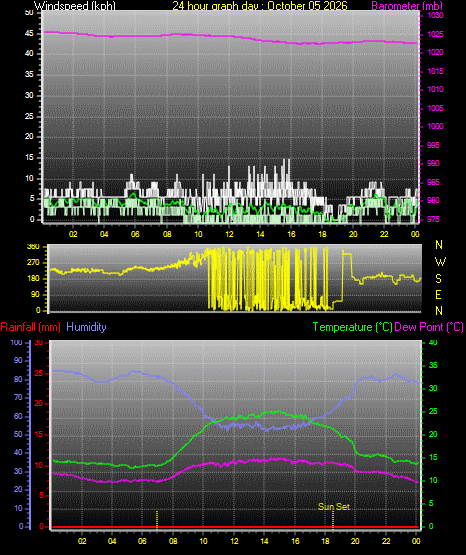466x555 pixels.
Task: Click the red 15 value on the rainfall axis
Action: coord(39,434)
